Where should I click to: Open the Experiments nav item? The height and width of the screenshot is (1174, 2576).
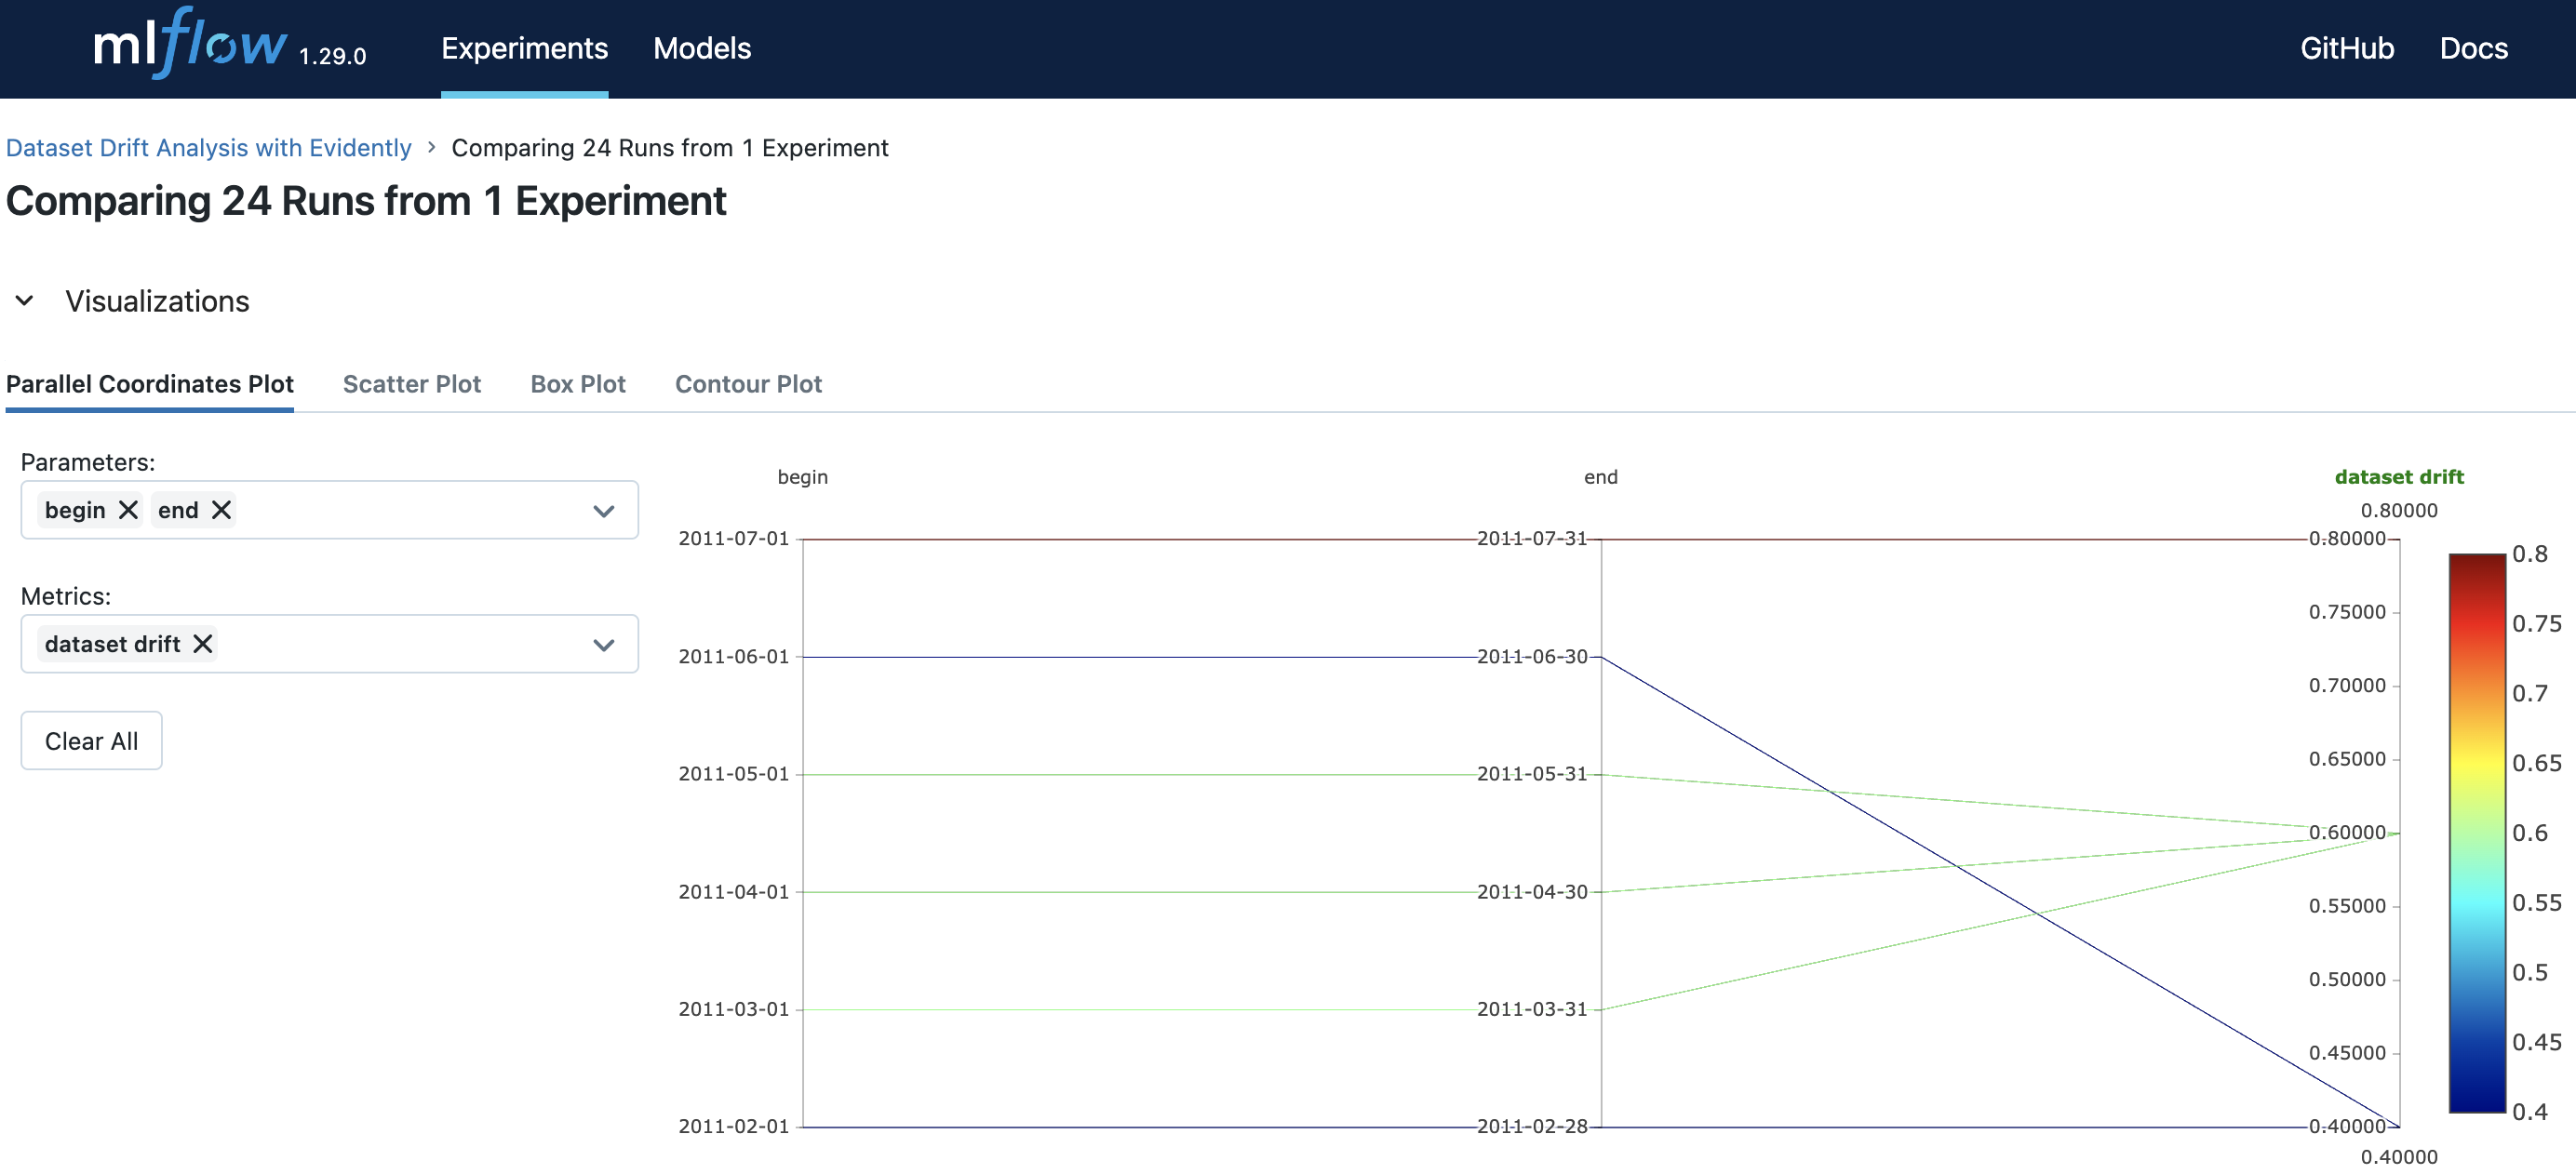click(524, 48)
